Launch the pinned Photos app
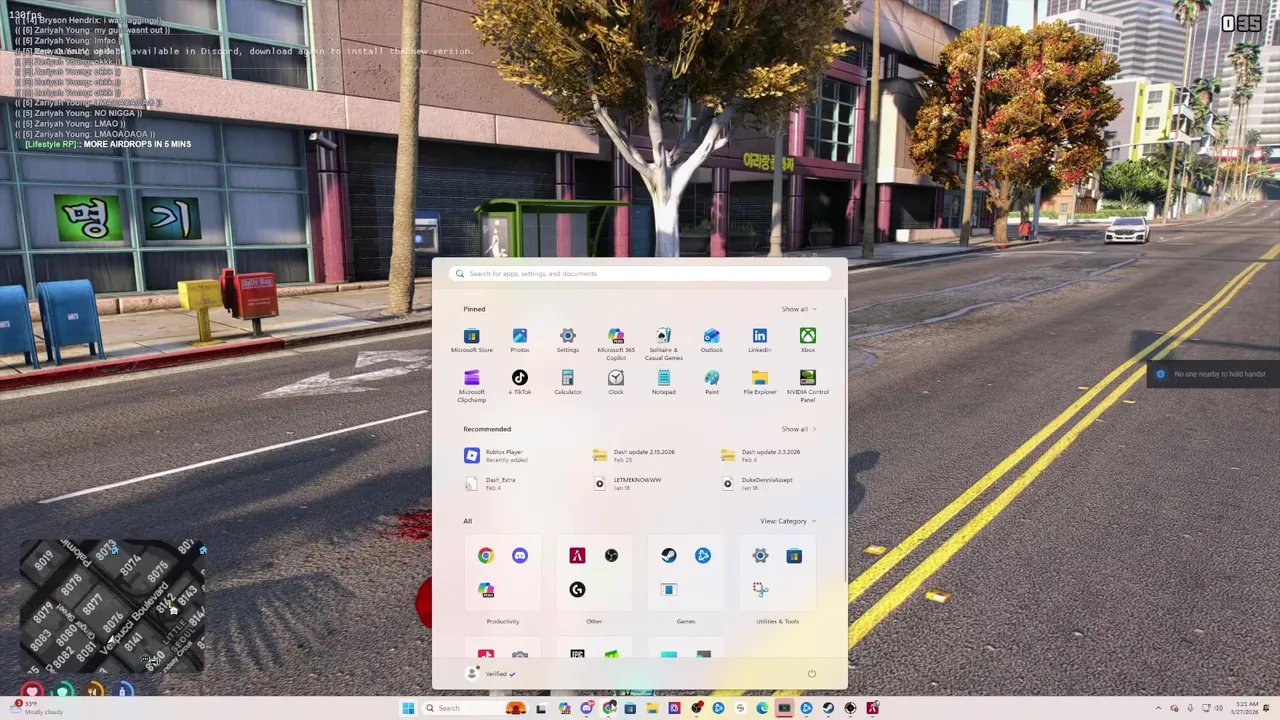Image resolution: width=1280 pixels, height=720 pixels. point(519,341)
